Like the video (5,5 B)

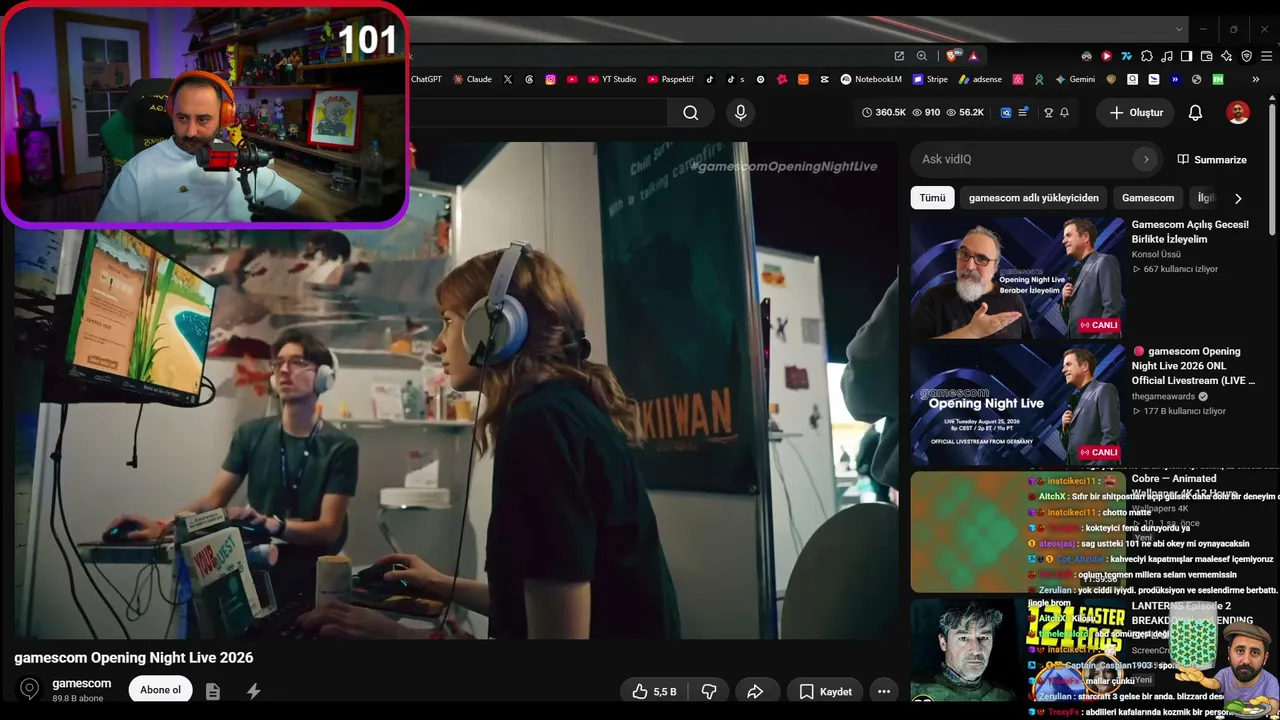pyautogui.click(x=654, y=691)
